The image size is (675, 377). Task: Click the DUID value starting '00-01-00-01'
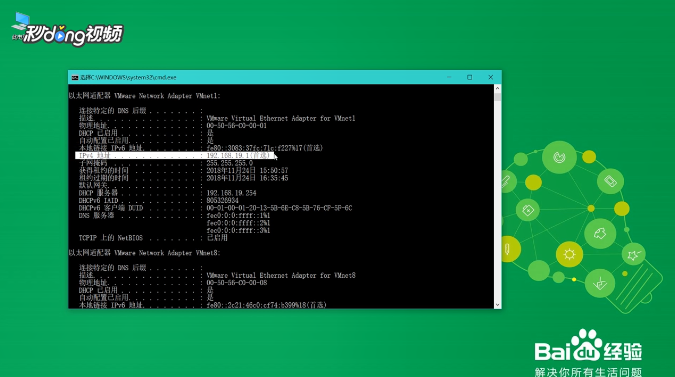(279, 208)
